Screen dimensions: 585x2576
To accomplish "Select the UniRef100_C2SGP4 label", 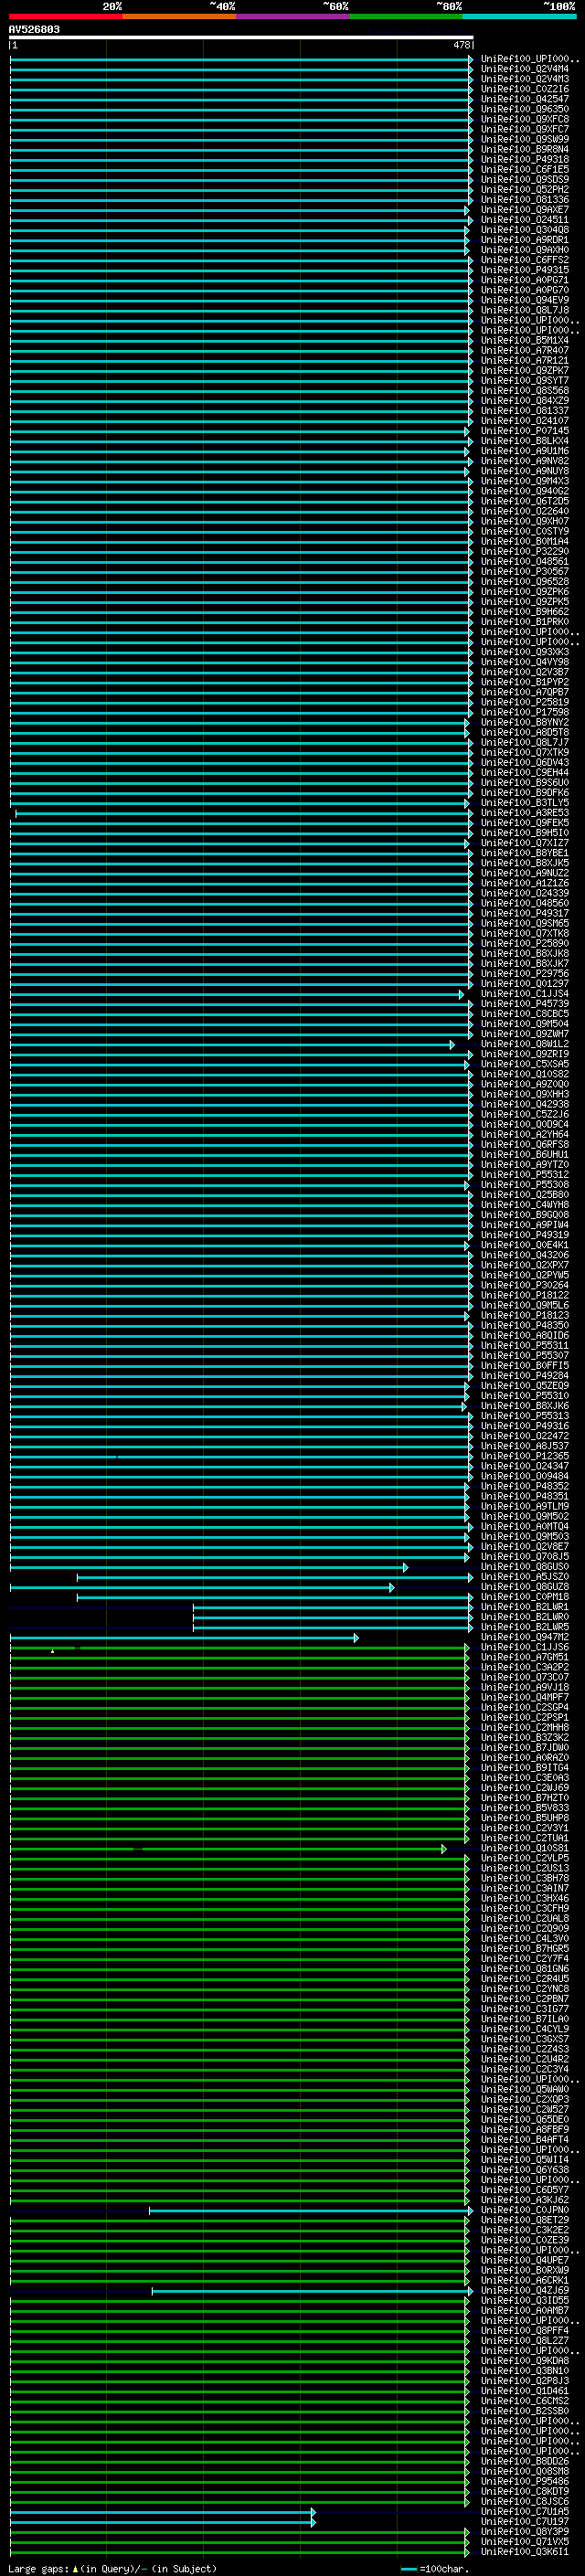I will coord(524,1708).
